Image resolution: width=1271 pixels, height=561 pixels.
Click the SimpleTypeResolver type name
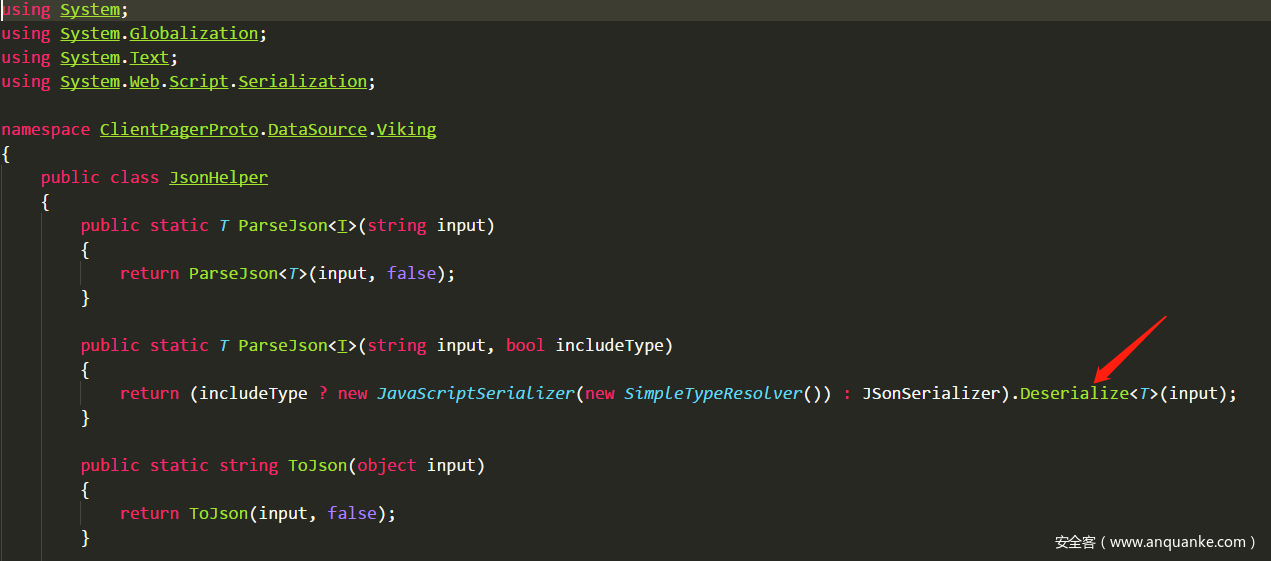pyautogui.click(x=713, y=394)
